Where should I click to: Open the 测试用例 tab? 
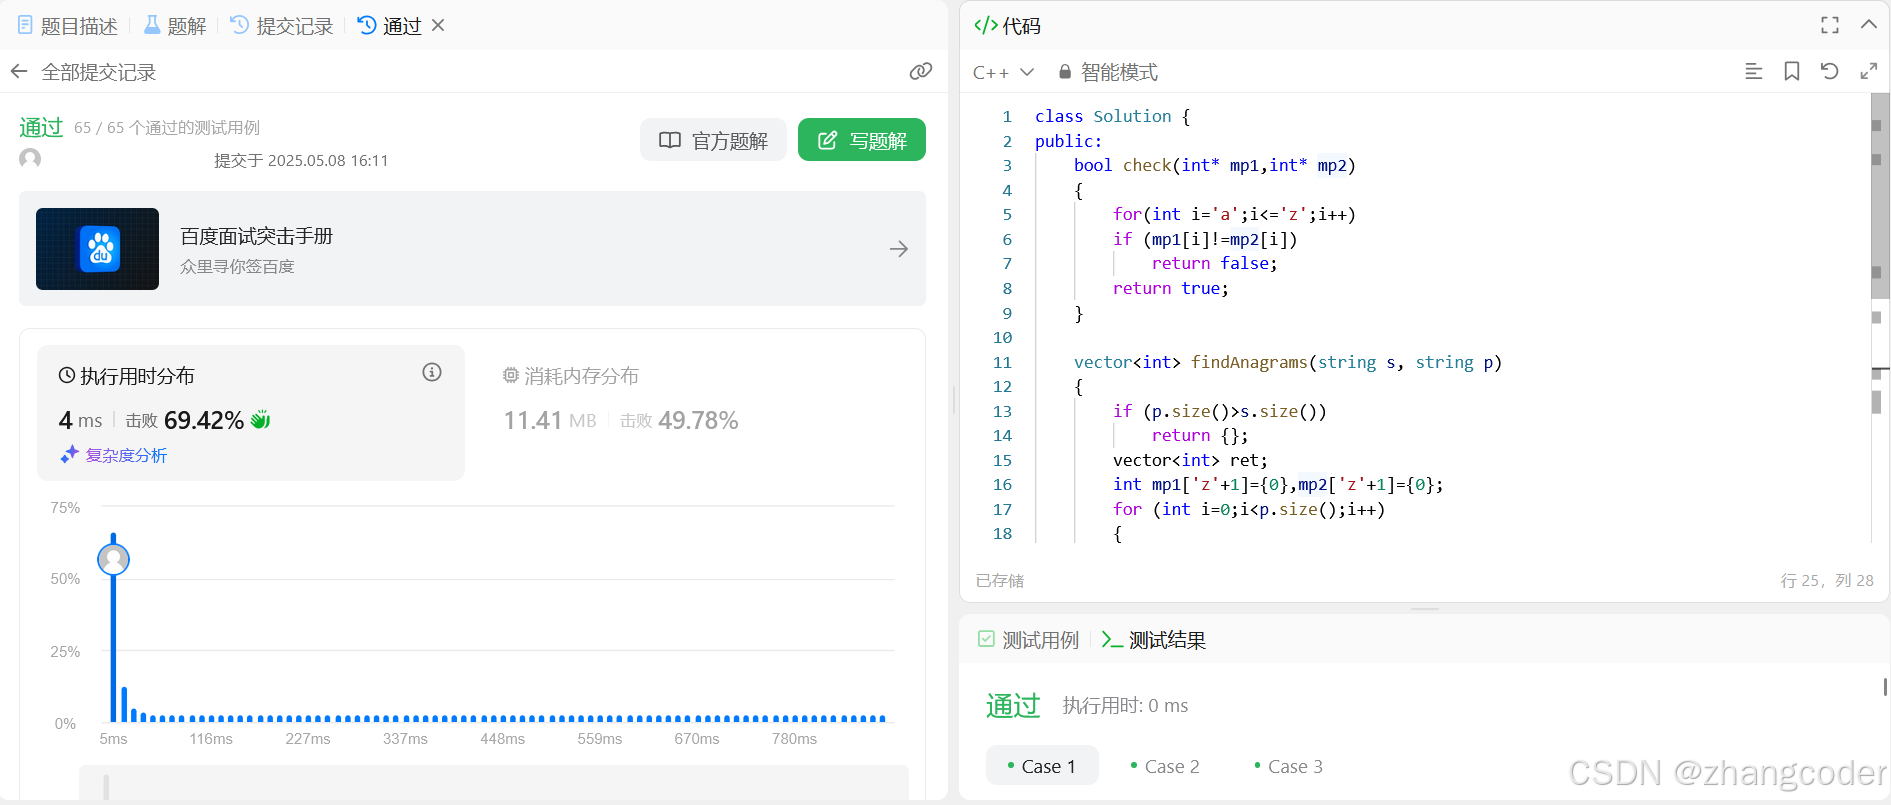tap(1028, 640)
